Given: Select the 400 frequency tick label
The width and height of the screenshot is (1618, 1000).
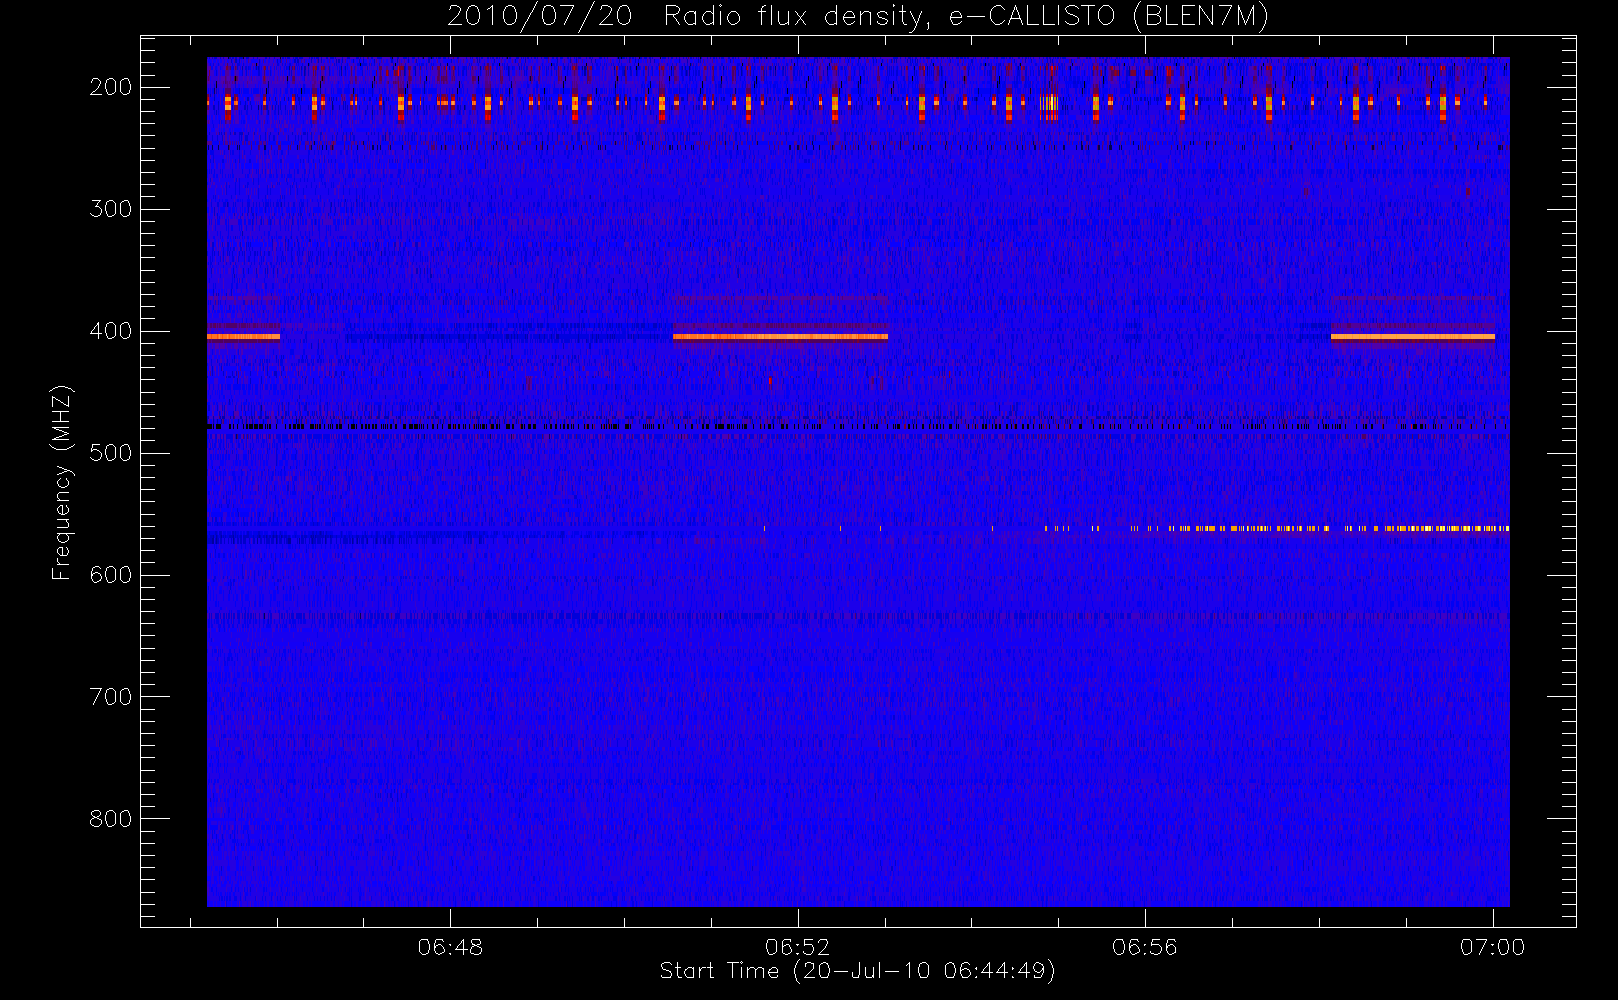Looking at the screenshot, I should pos(111,331).
